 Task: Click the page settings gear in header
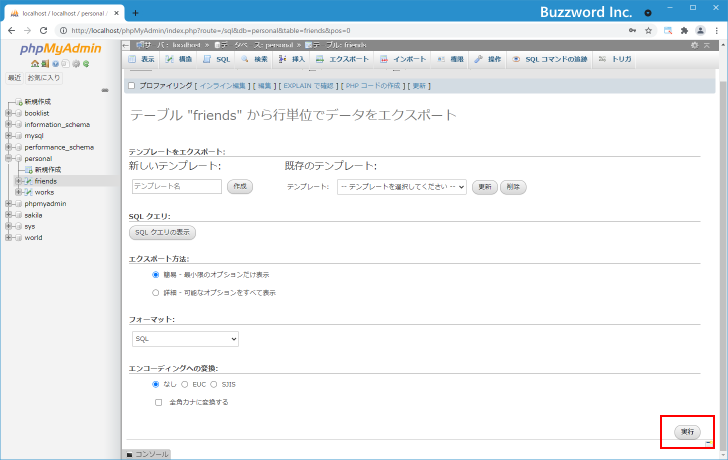(x=695, y=45)
